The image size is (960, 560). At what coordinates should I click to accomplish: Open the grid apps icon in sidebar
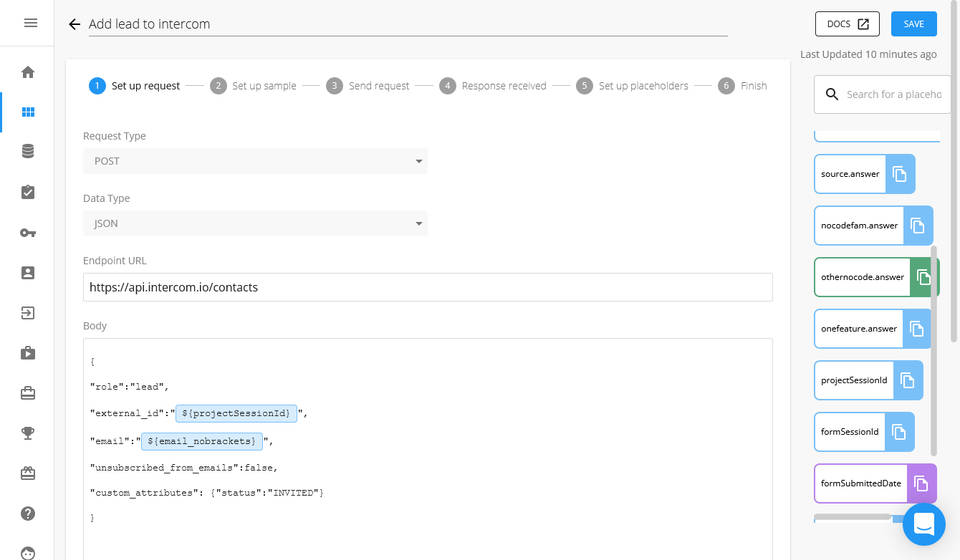28,112
